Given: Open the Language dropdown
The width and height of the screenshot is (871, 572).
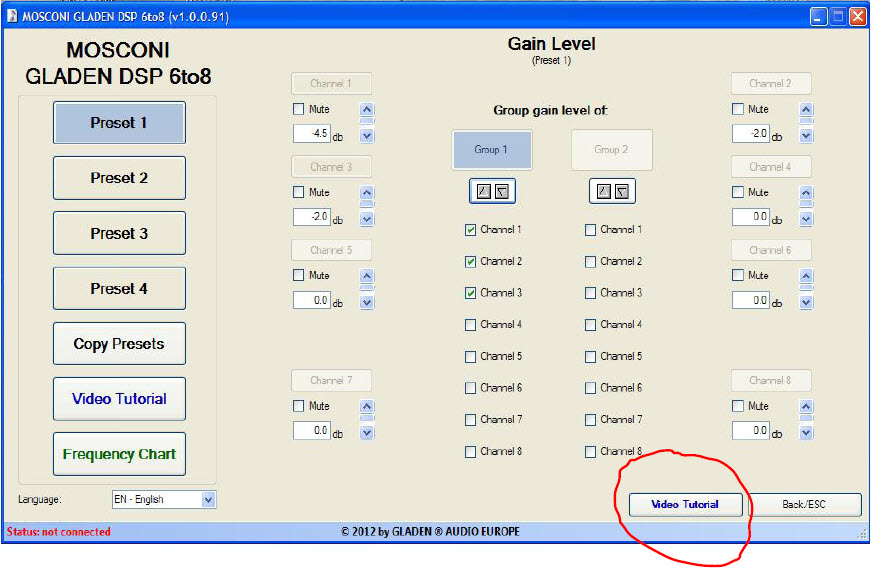Looking at the screenshot, I should point(208,500).
